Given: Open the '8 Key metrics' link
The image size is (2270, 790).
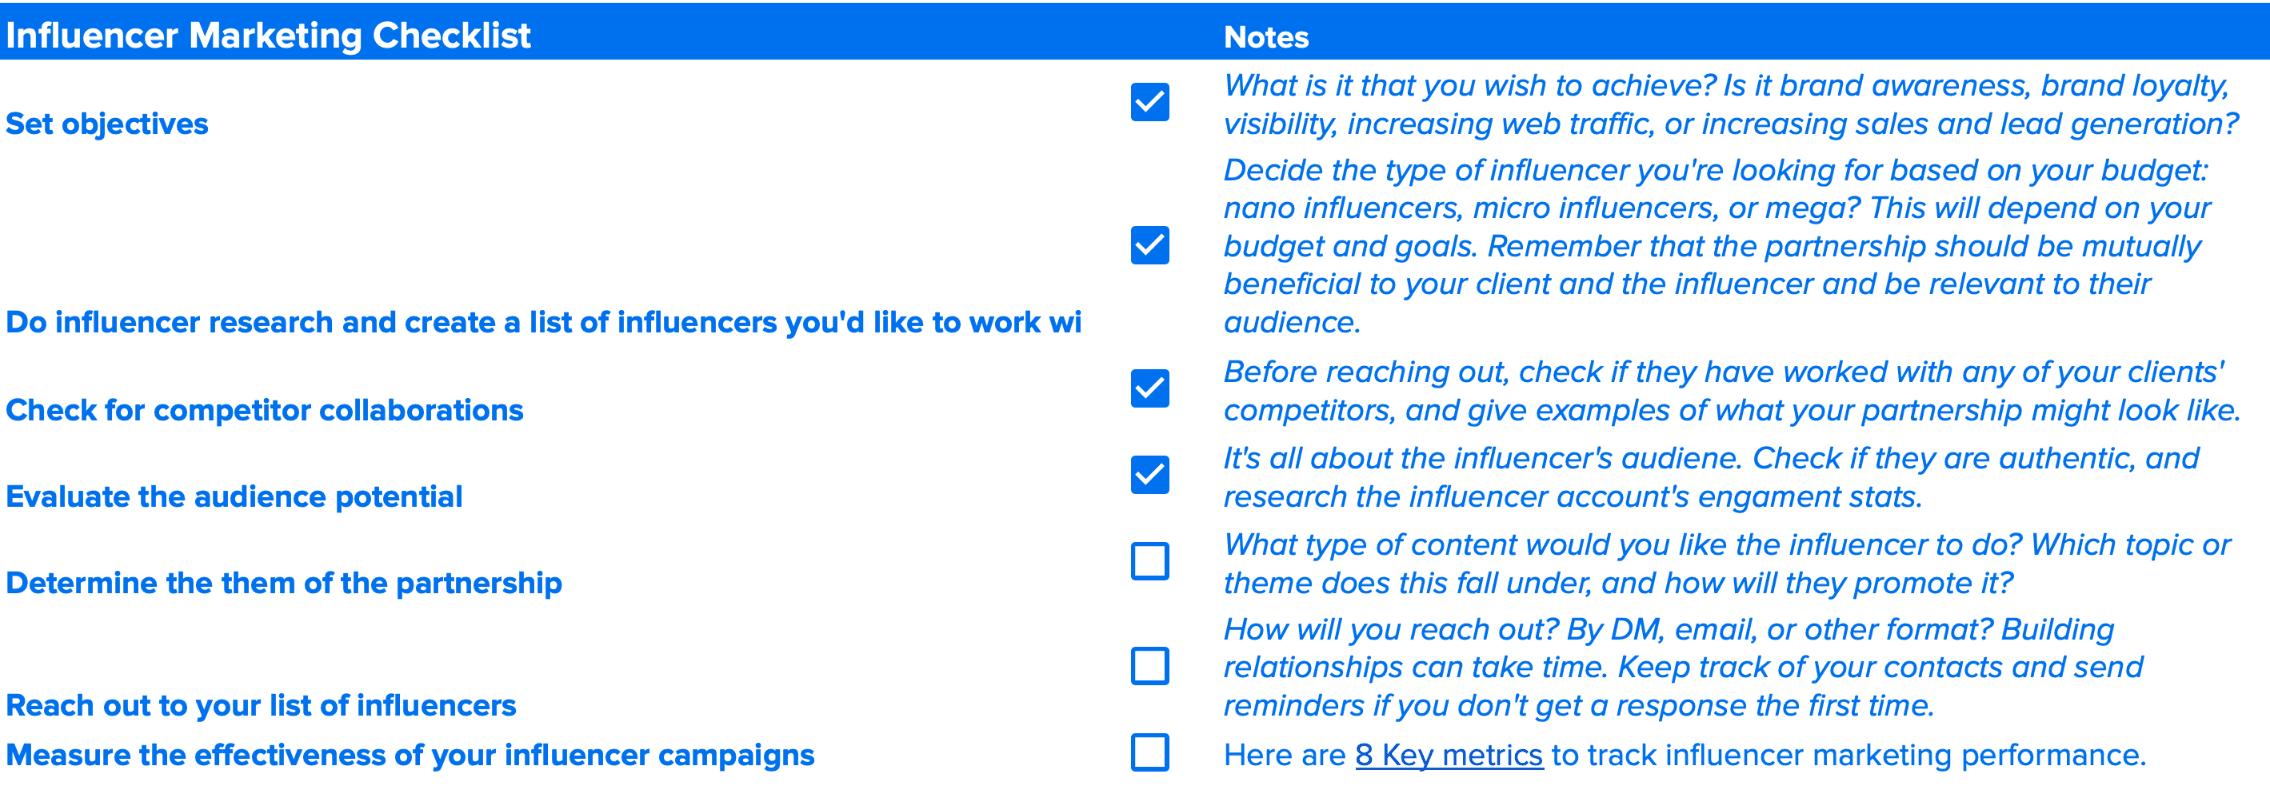Looking at the screenshot, I should 1447,755.
